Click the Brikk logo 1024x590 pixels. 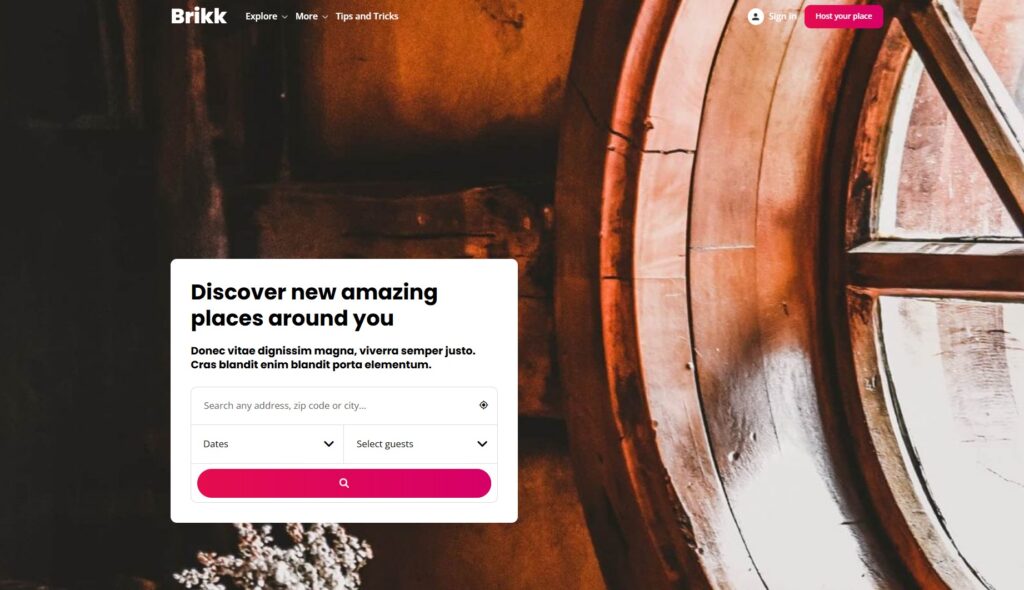click(x=199, y=16)
